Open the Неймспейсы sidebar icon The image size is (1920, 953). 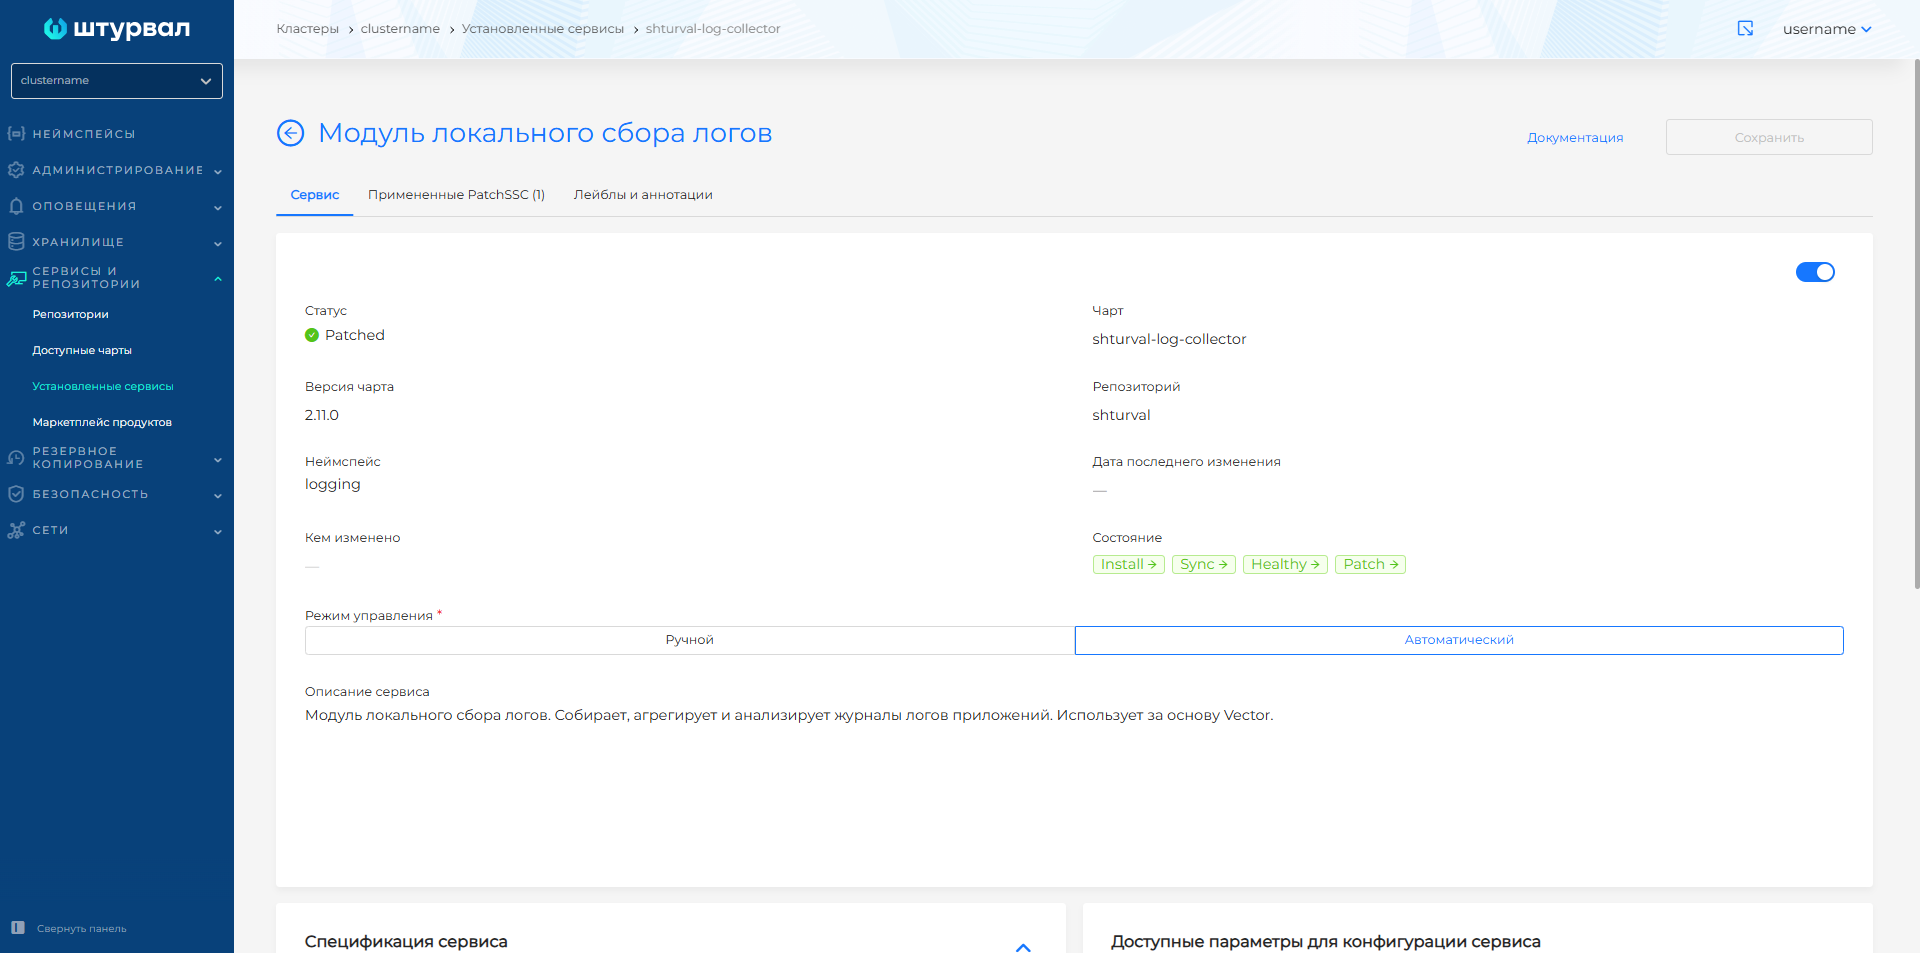pyautogui.click(x=16, y=134)
